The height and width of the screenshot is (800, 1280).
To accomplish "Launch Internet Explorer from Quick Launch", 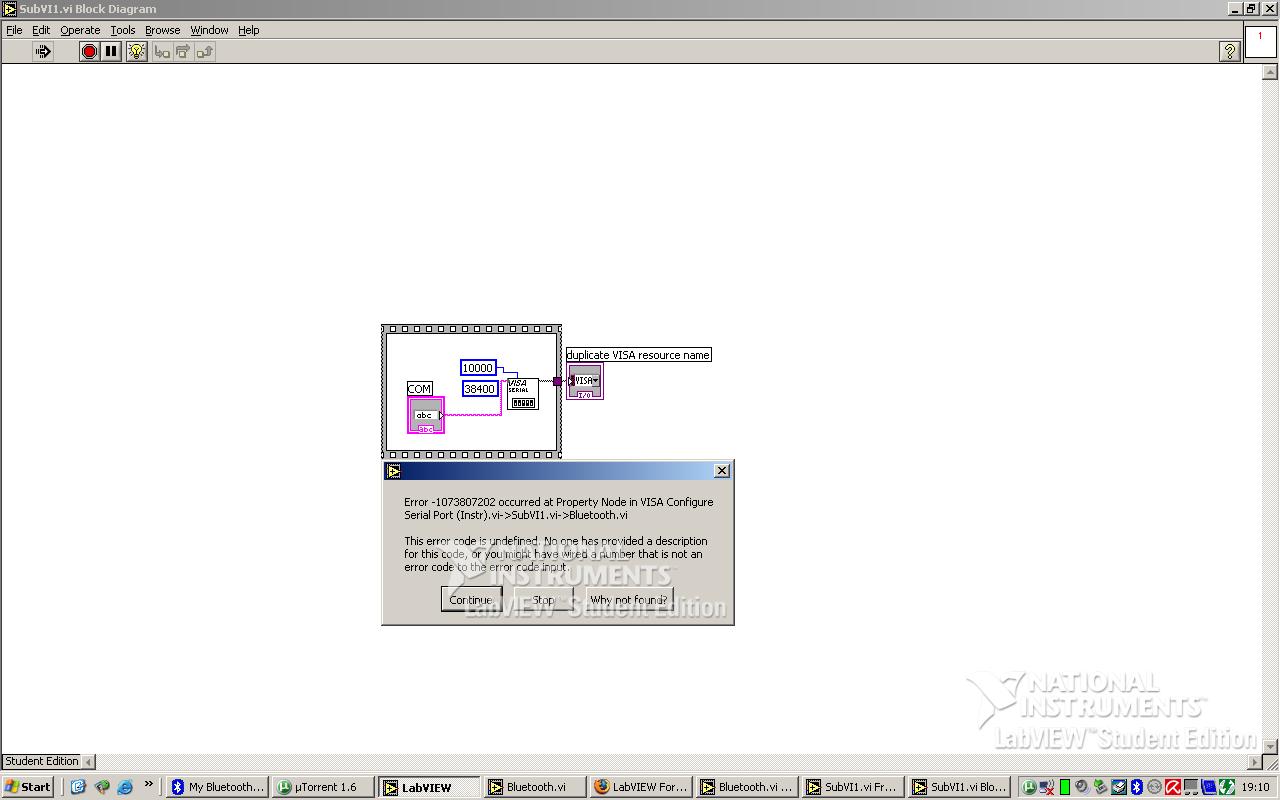I will pos(125,787).
